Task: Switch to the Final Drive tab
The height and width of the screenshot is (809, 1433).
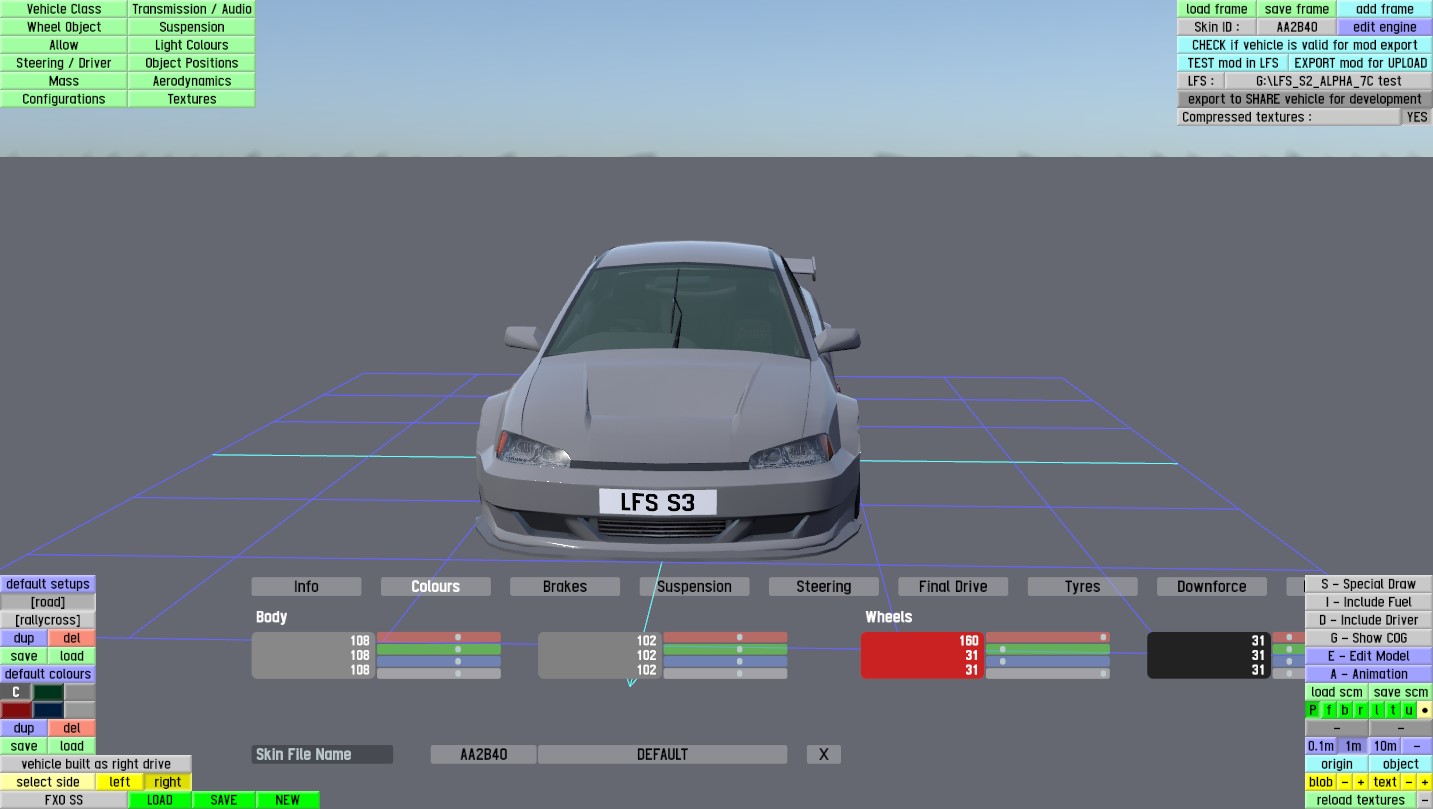Action: pyautogui.click(x=953, y=587)
